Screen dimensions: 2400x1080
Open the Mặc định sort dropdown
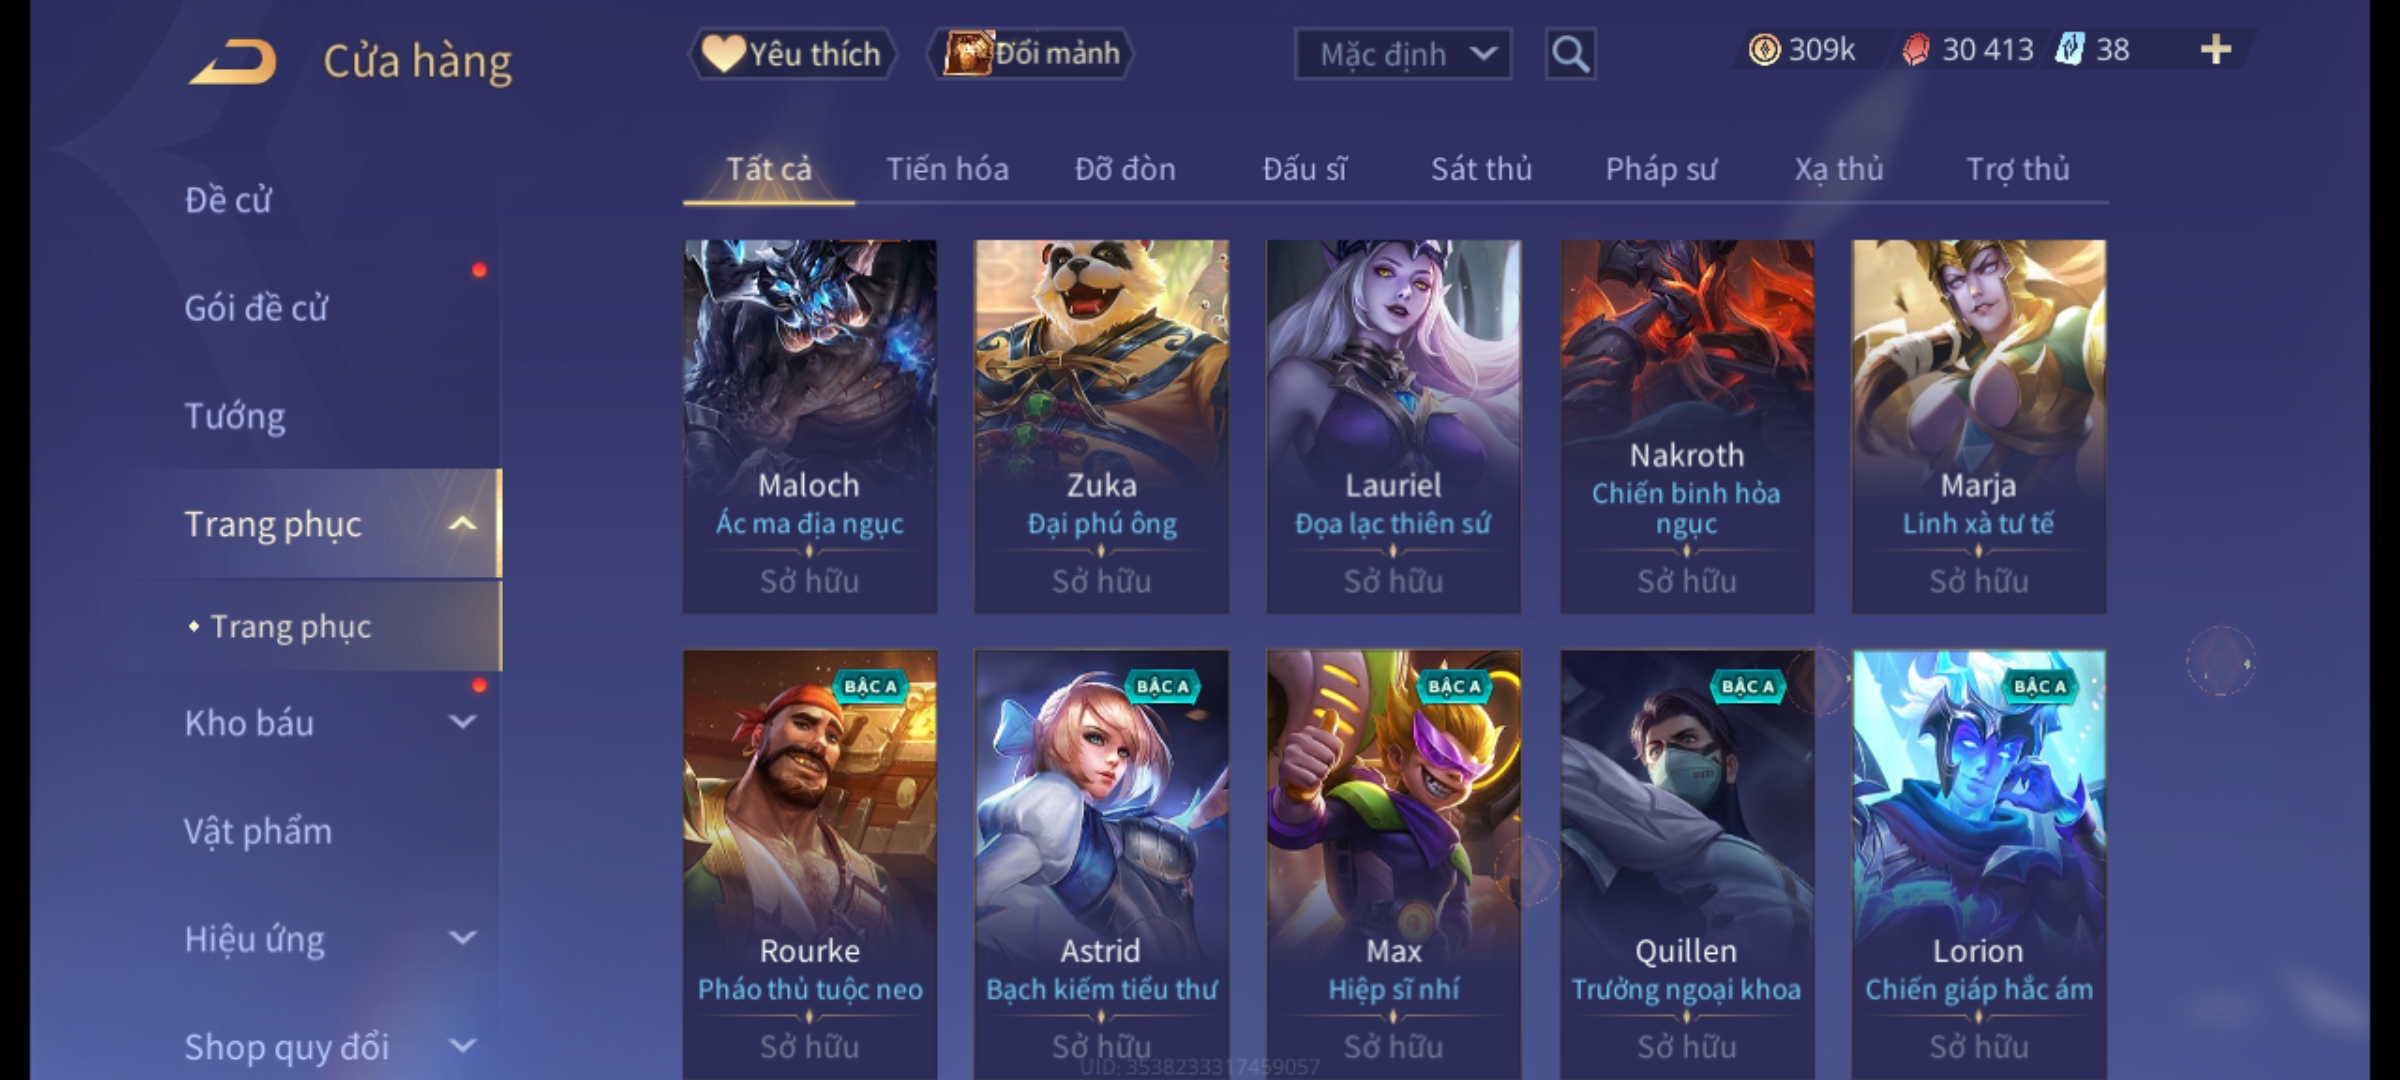(1402, 54)
